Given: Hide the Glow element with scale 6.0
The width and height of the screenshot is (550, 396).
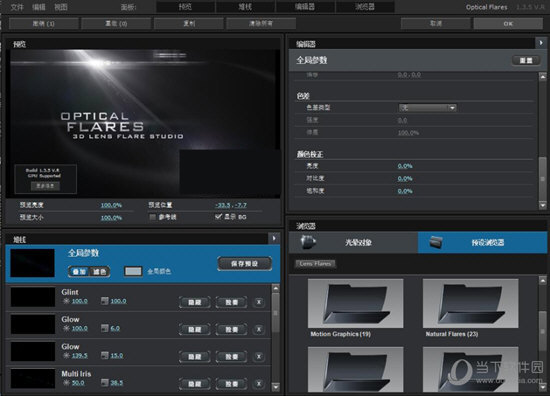Looking at the screenshot, I should coord(195,329).
